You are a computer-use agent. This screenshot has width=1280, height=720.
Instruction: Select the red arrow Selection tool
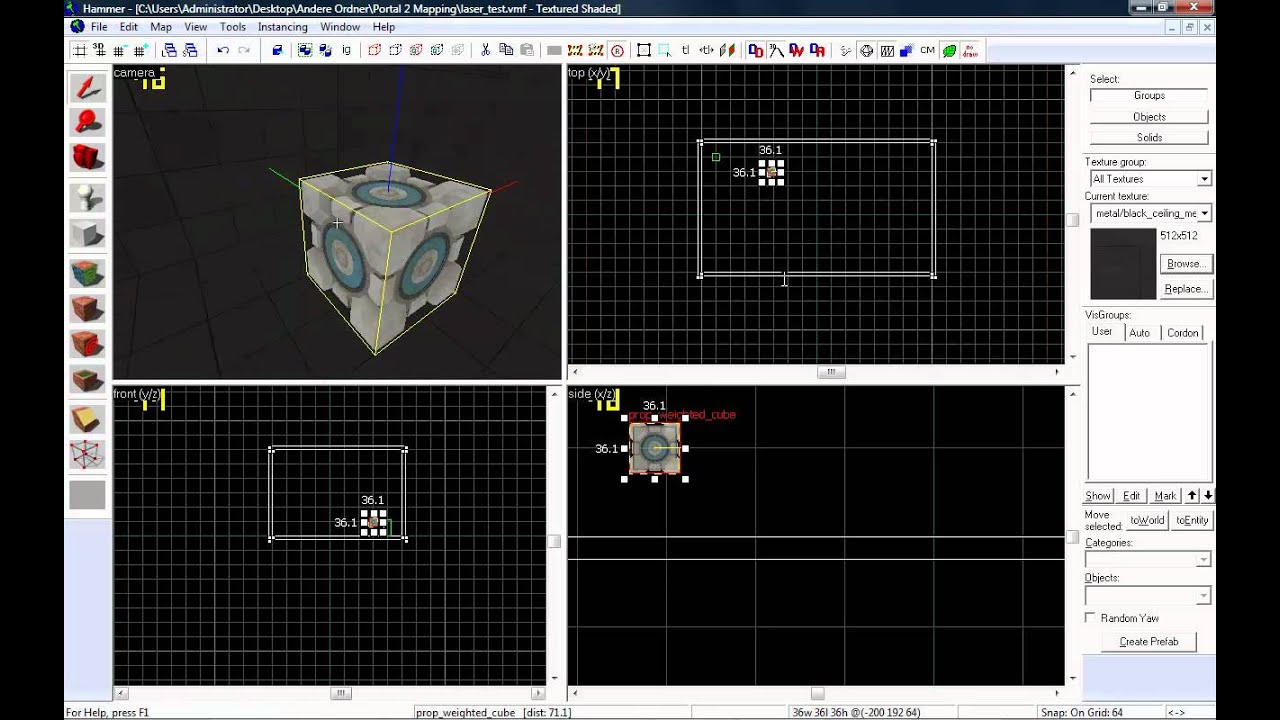pos(88,87)
